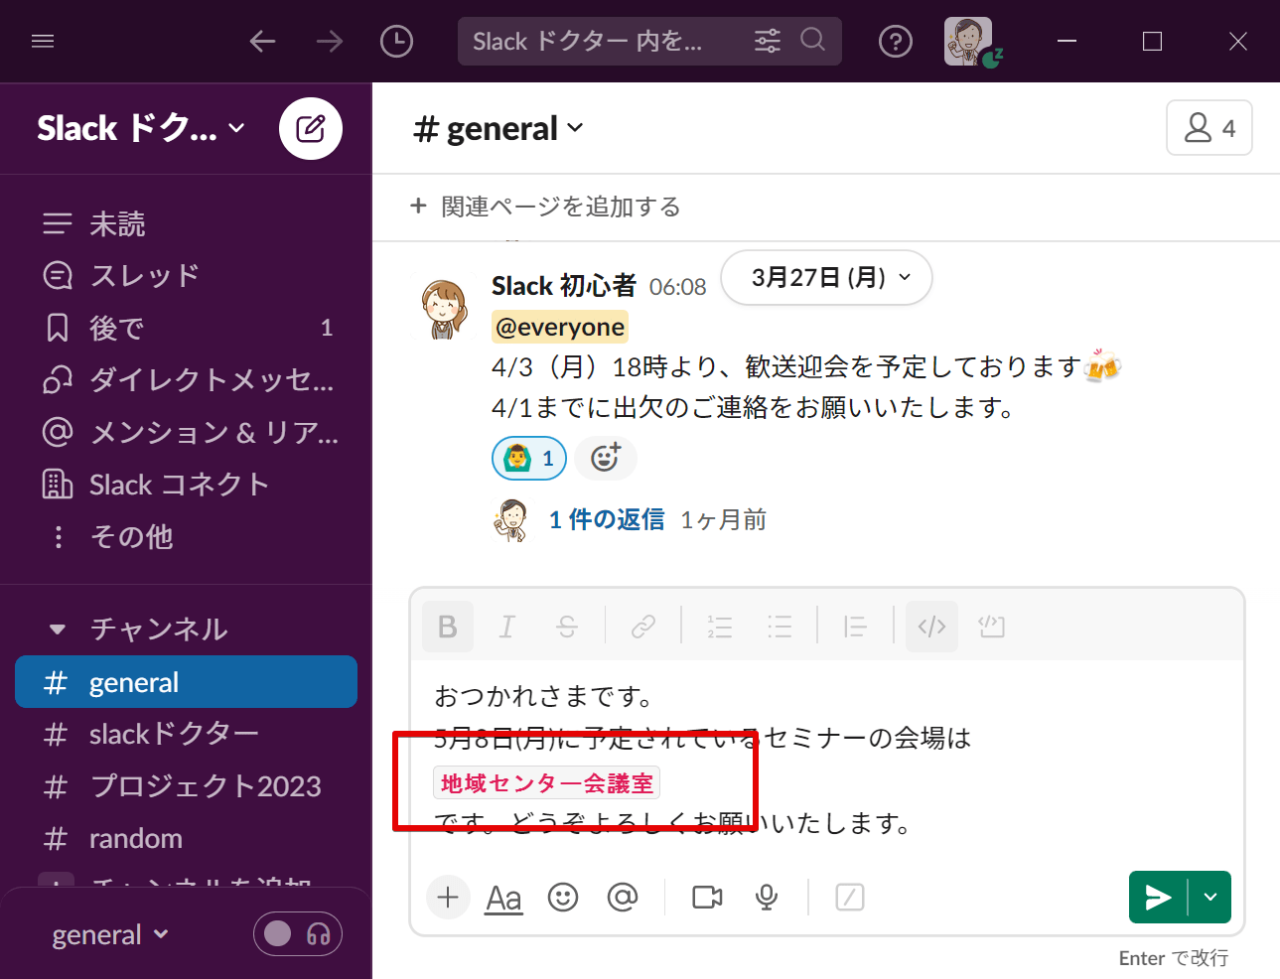Toggle the bulleted list
This screenshot has height=979, width=1280.
click(779, 627)
